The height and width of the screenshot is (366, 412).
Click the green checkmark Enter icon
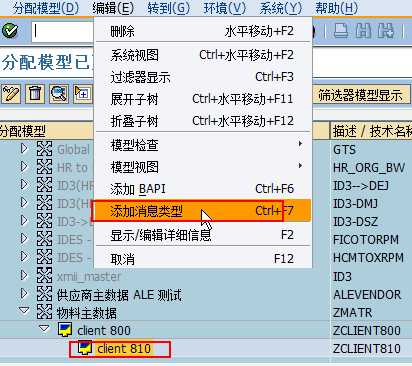(10, 31)
